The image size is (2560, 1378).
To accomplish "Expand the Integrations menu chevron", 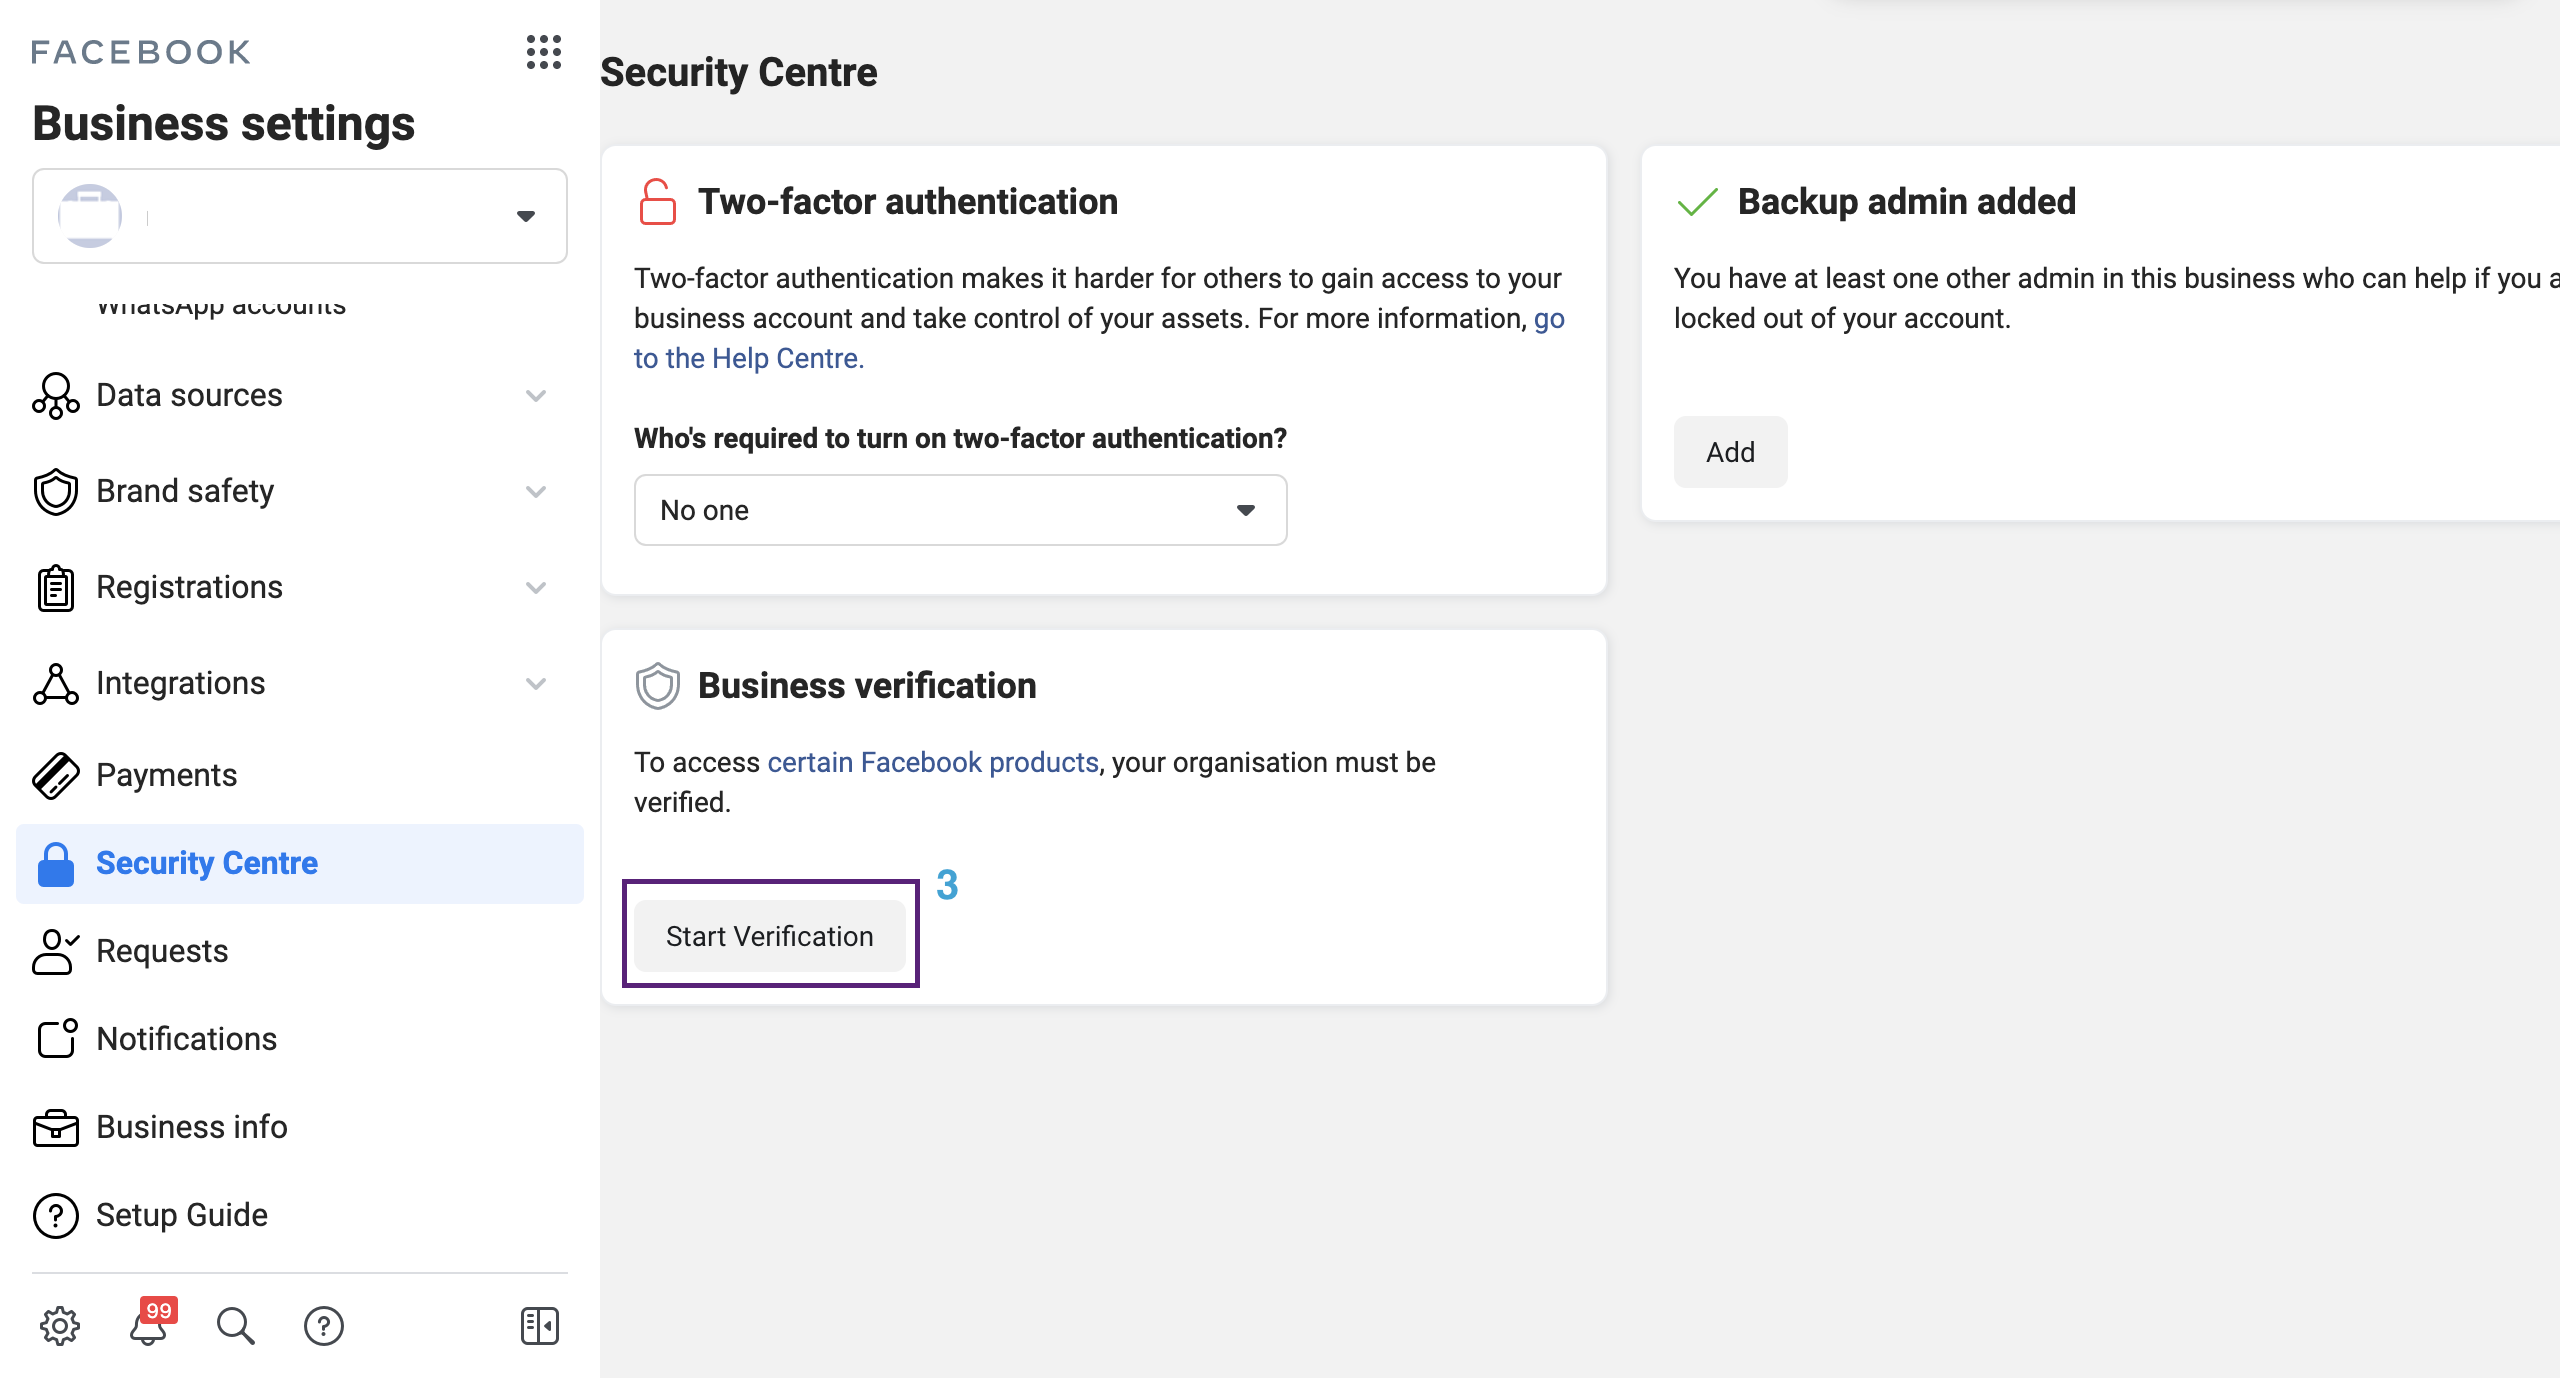I will (x=536, y=684).
